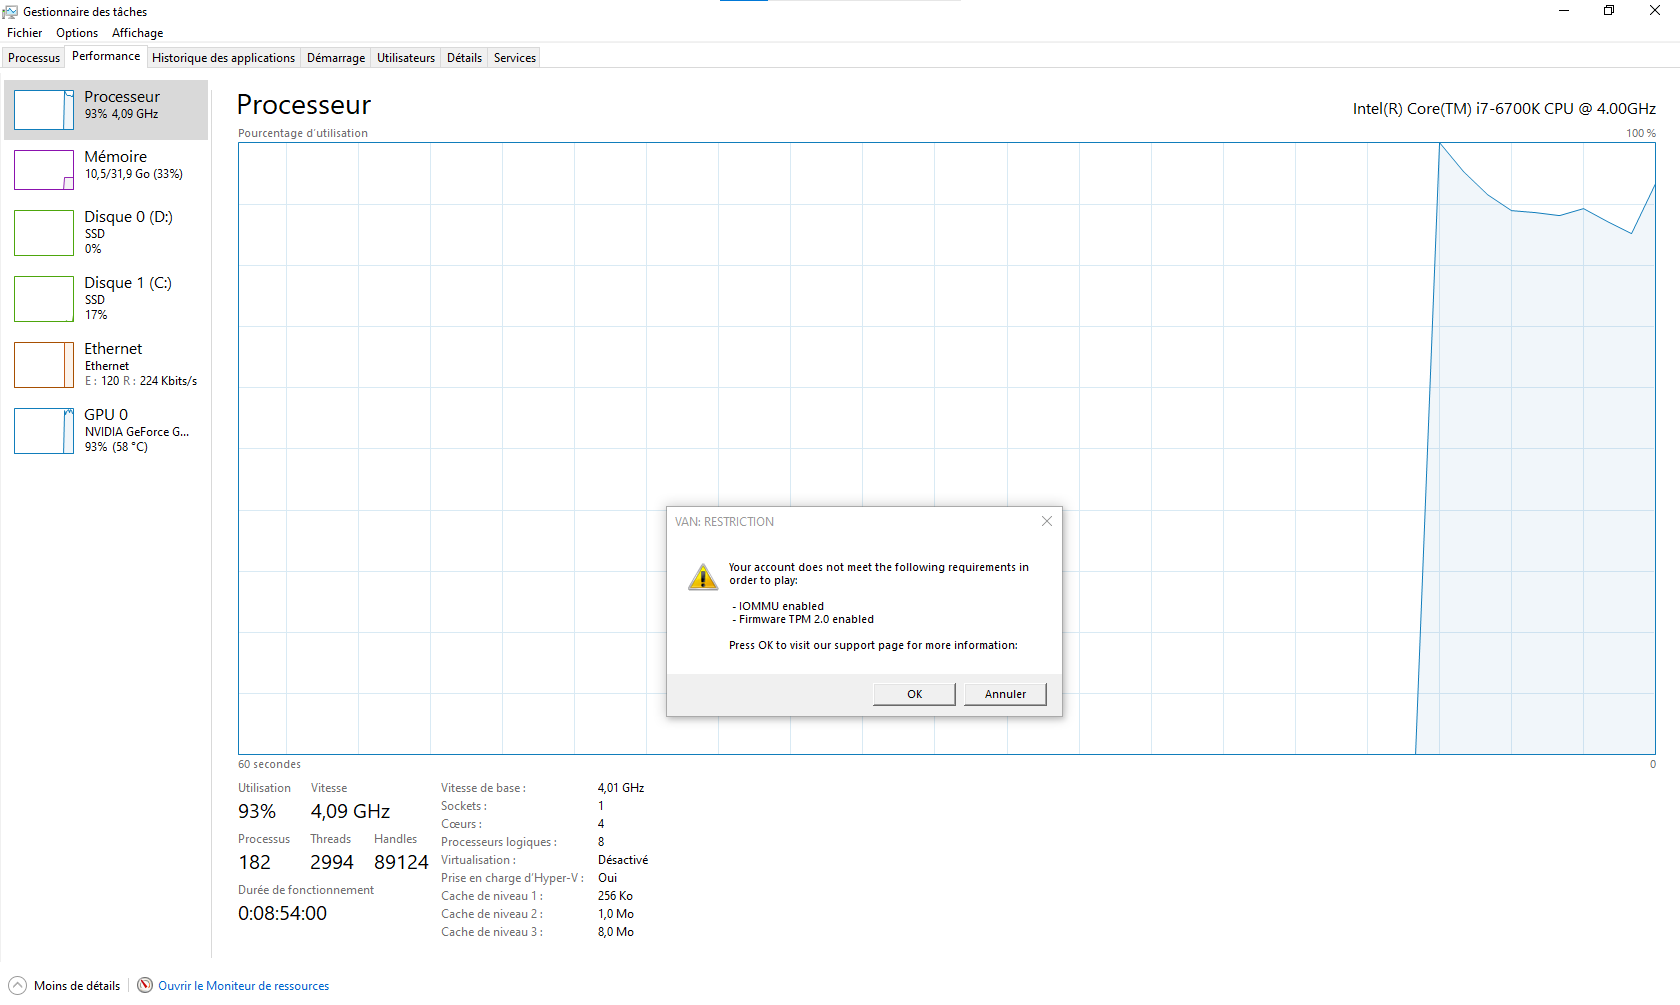Select the Processeur label in the sidebar
1680x1005 pixels.
[122, 97]
